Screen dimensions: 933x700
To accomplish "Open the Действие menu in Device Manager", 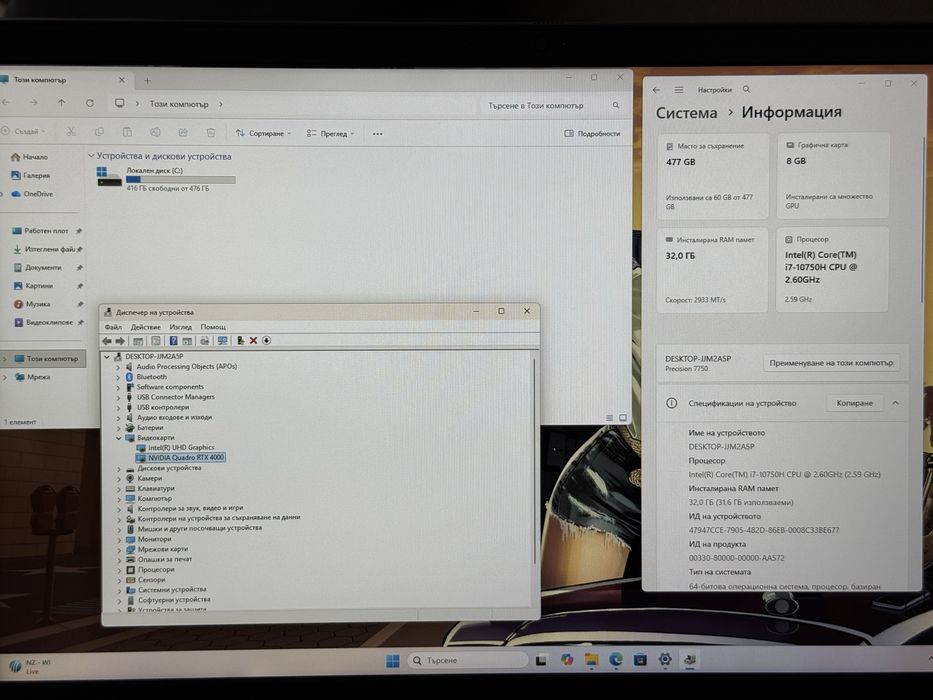I will [146, 327].
